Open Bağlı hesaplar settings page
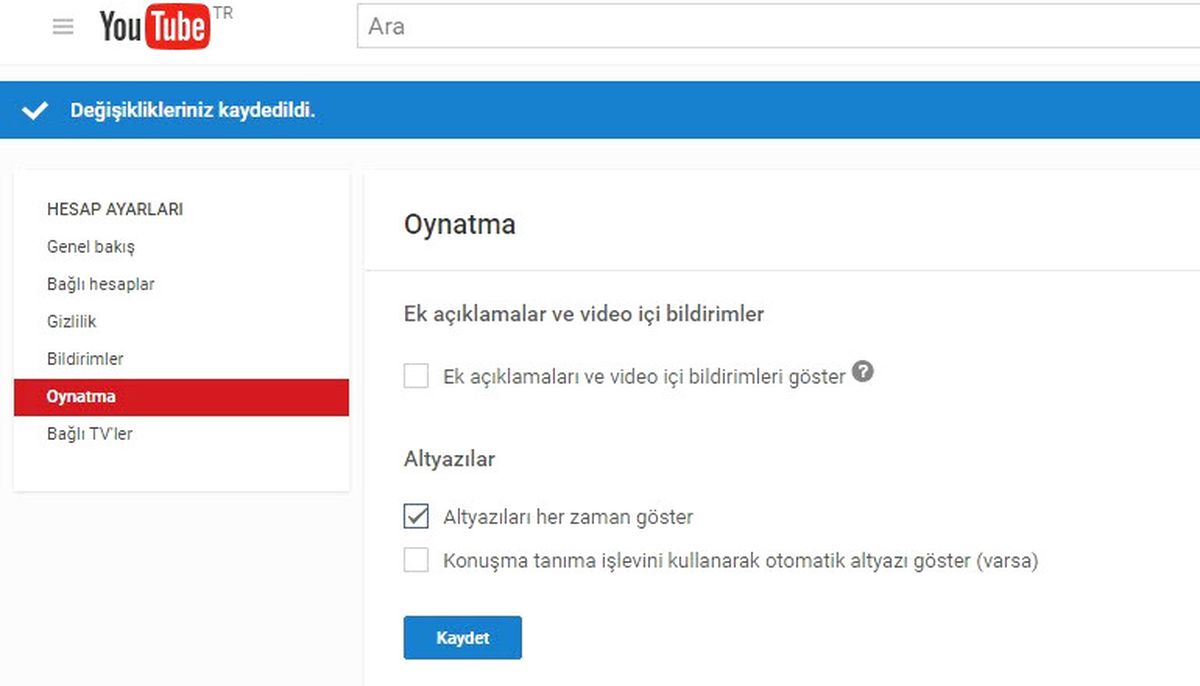This screenshot has height=686, width=1200. tap(101, 284)
